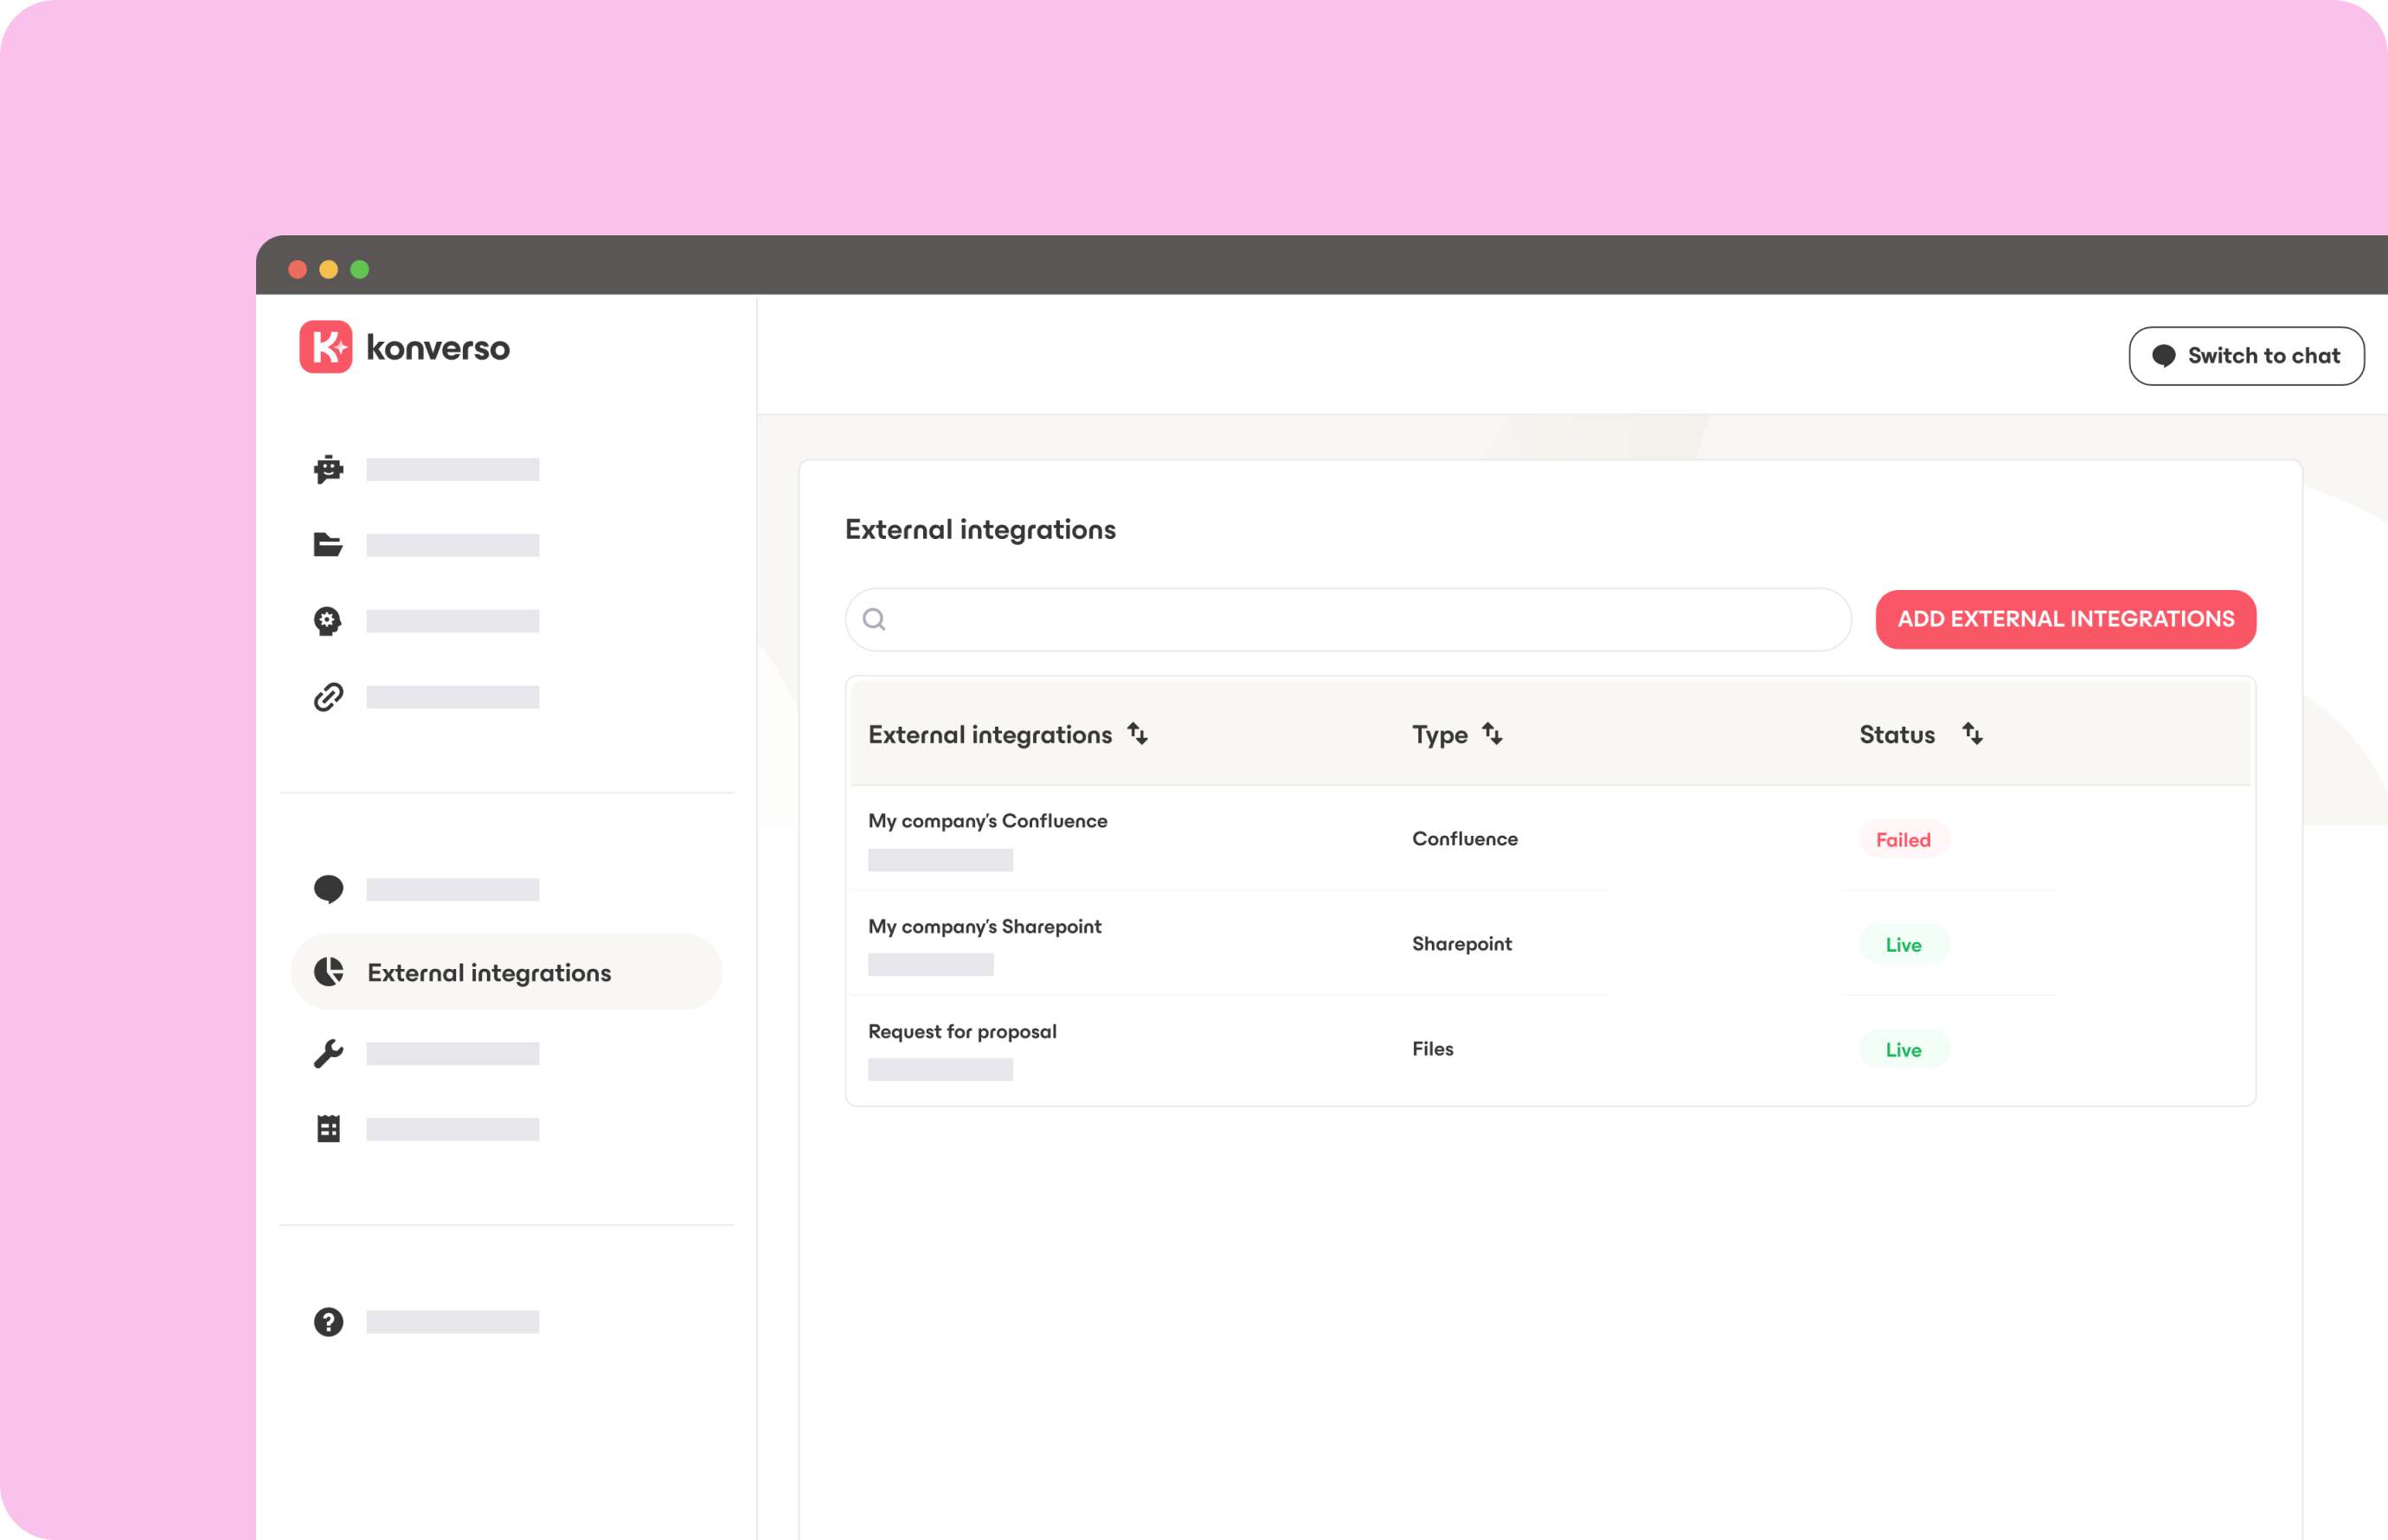Click the Switch to chat button
This screenshot has height=1540, width=2388.
pyautogui.click(x=2246, y=355)
